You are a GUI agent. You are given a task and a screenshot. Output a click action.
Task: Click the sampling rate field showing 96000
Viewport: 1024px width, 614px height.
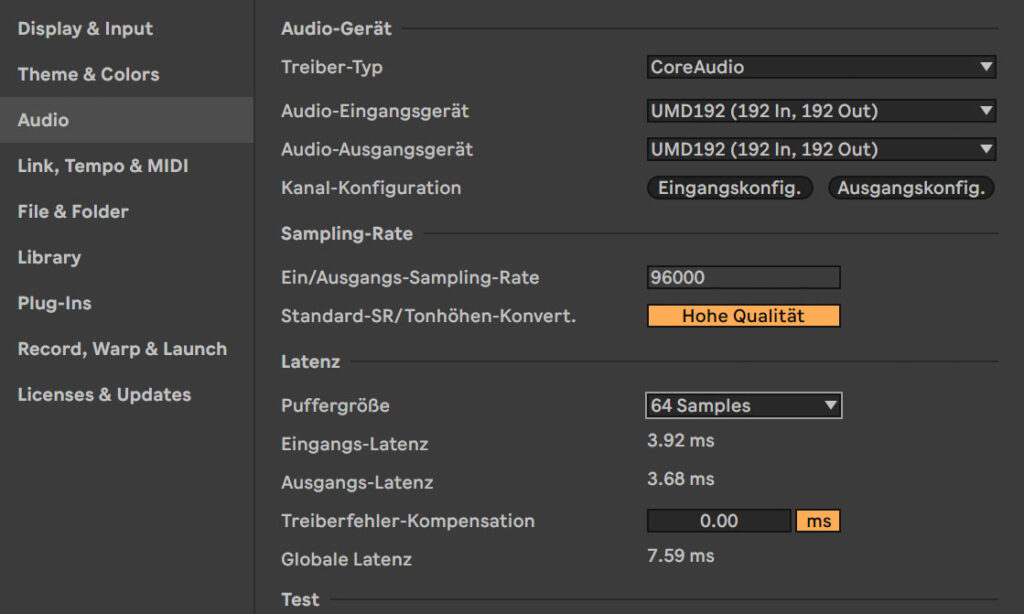point(743,277)
